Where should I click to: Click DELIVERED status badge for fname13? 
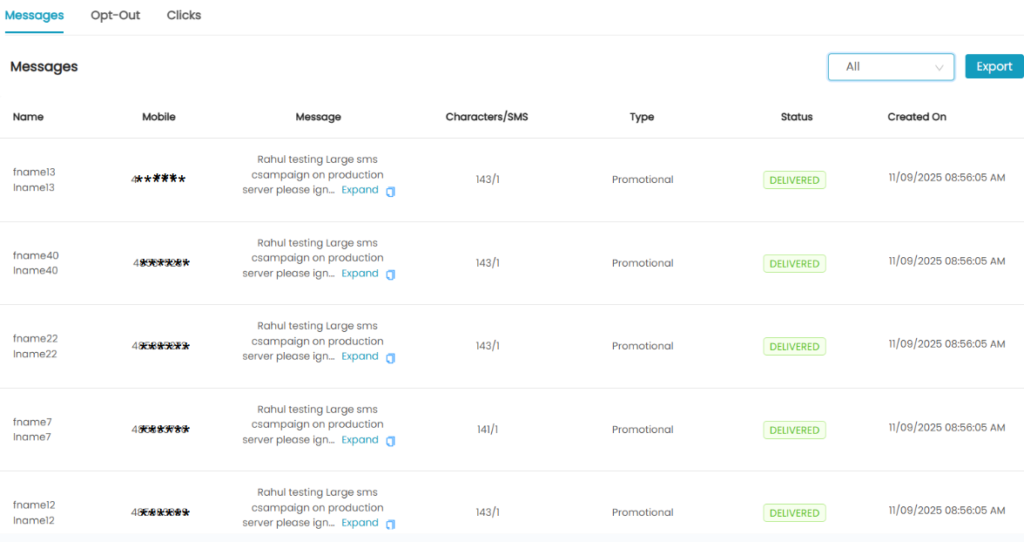click(x=794, y=181)
